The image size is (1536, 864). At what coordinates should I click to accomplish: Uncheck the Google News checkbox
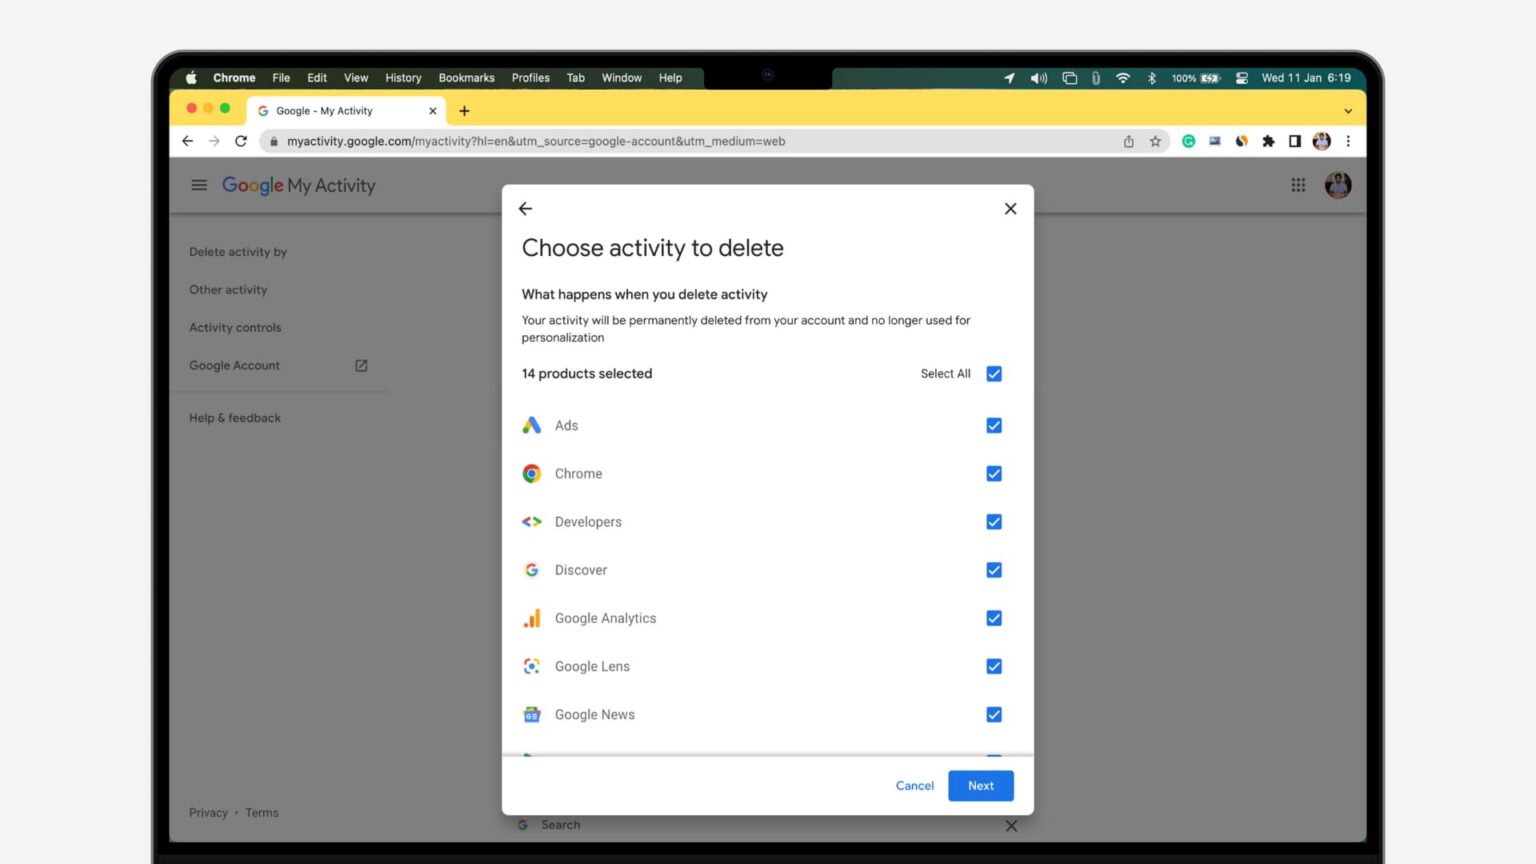point(994,714)
